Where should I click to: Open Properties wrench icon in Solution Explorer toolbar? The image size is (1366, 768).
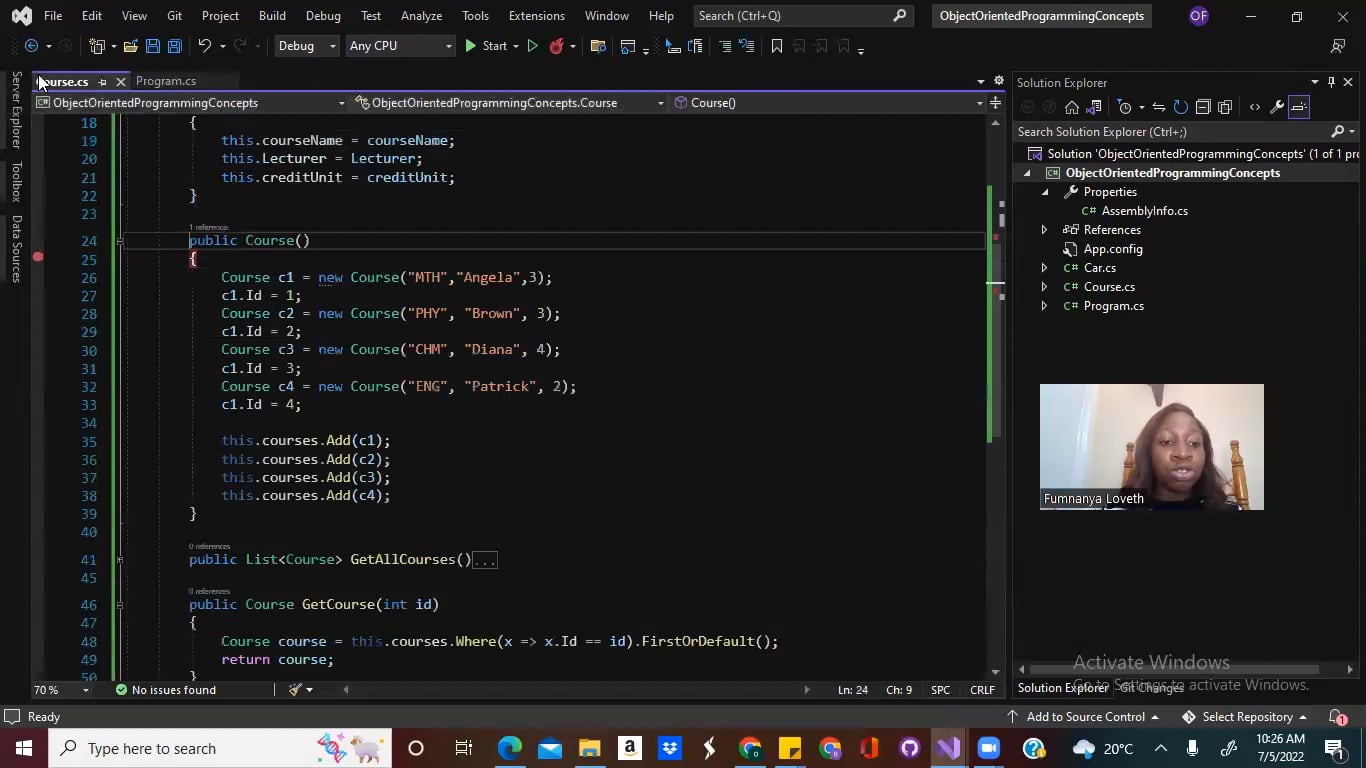click(1277, 107)
